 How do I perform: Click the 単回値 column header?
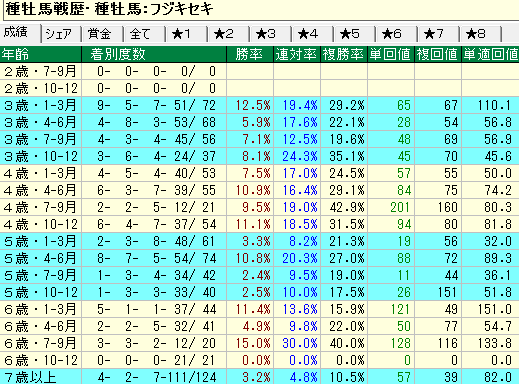391,54
